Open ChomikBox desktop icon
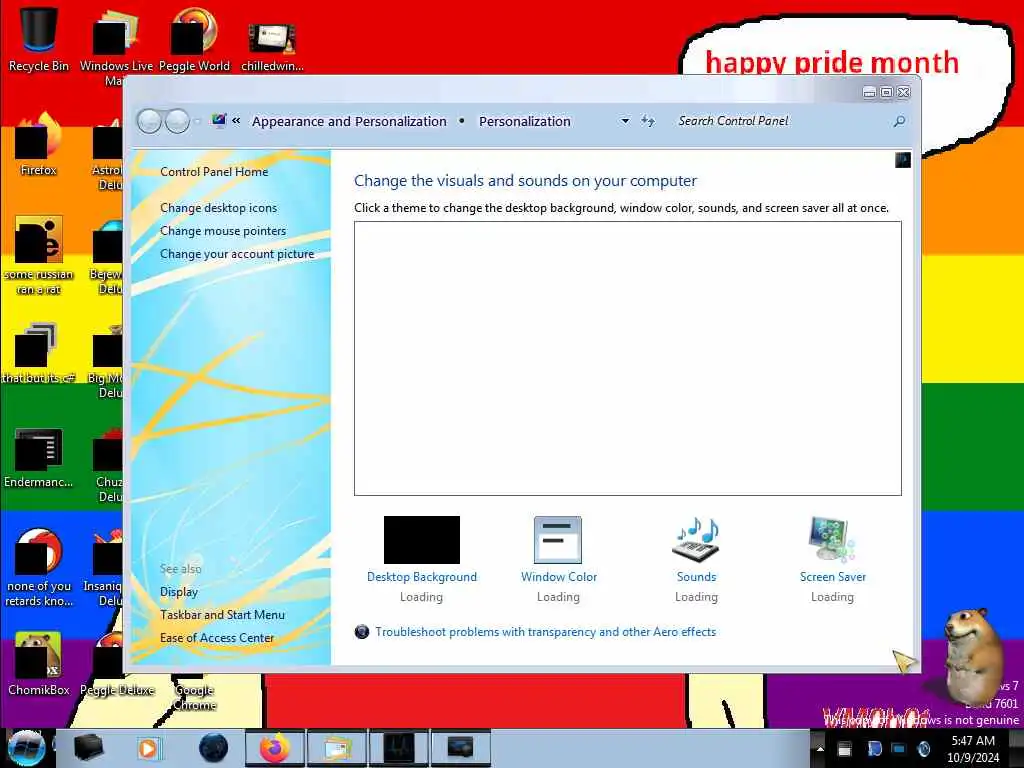This screenshot has width=1024, height=768. pyautogui.click(x=39, y=664)
